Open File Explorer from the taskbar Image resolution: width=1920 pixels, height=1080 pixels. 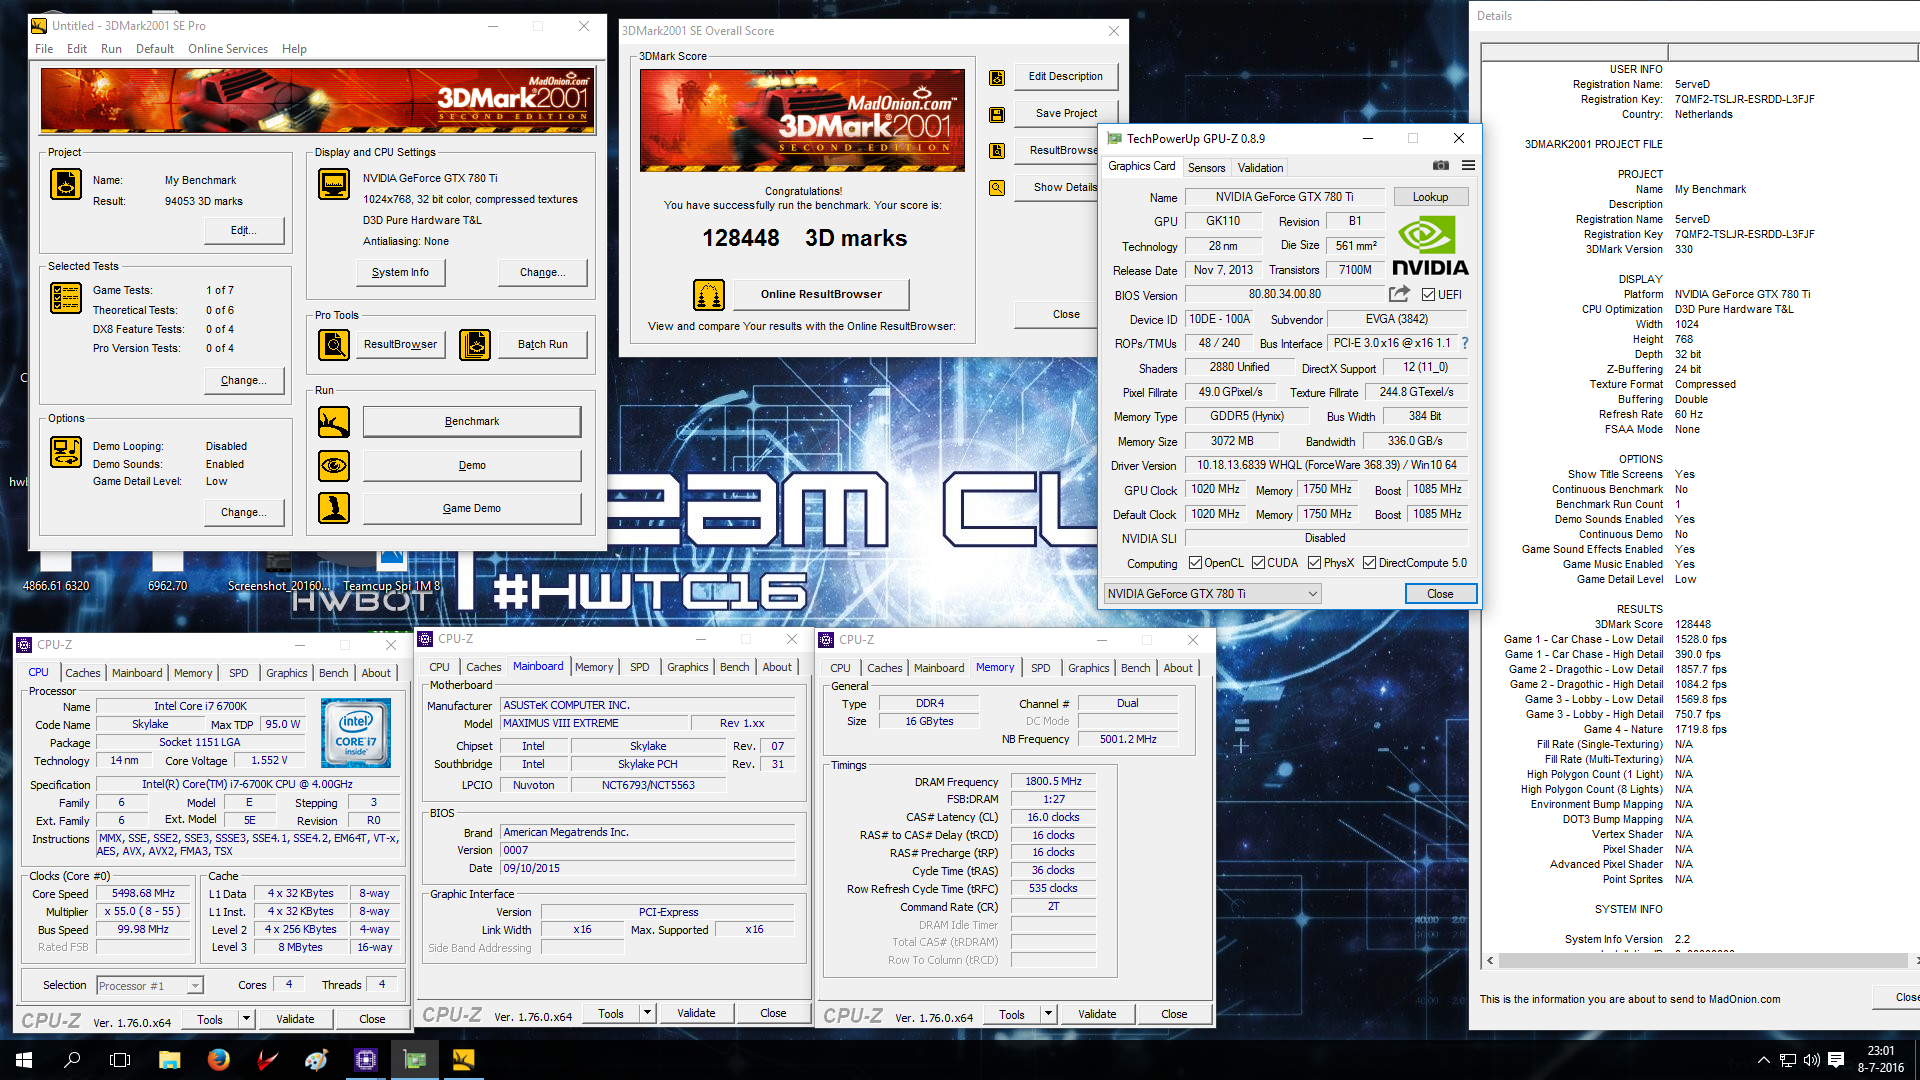click(169, 1059)
